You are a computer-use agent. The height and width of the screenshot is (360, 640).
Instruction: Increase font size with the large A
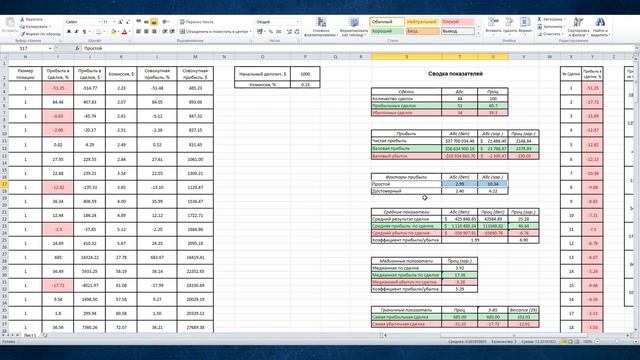tap(120, 22)
